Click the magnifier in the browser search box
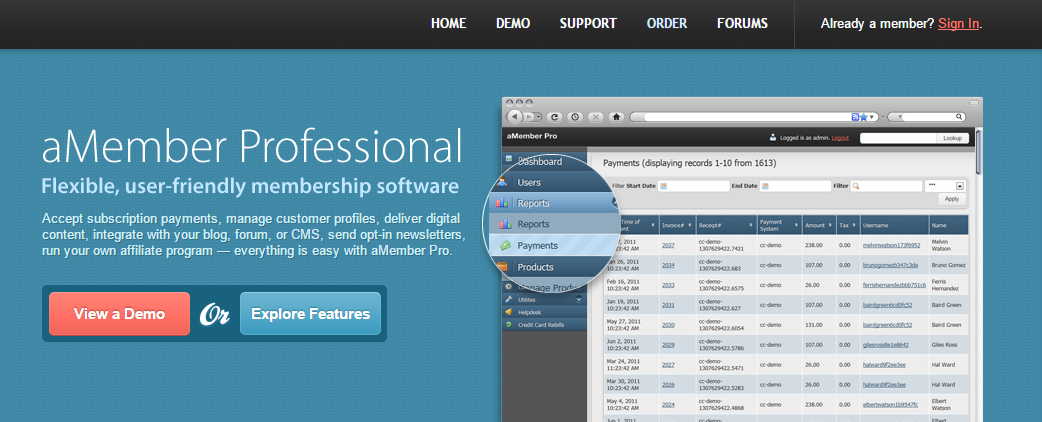Screen dimensions: 1042x422 (x=960, y=117)
